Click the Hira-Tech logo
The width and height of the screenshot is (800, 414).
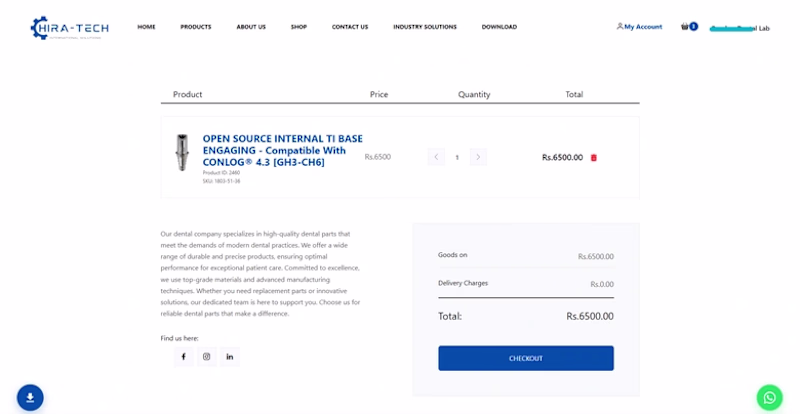[x=69, y=27]
